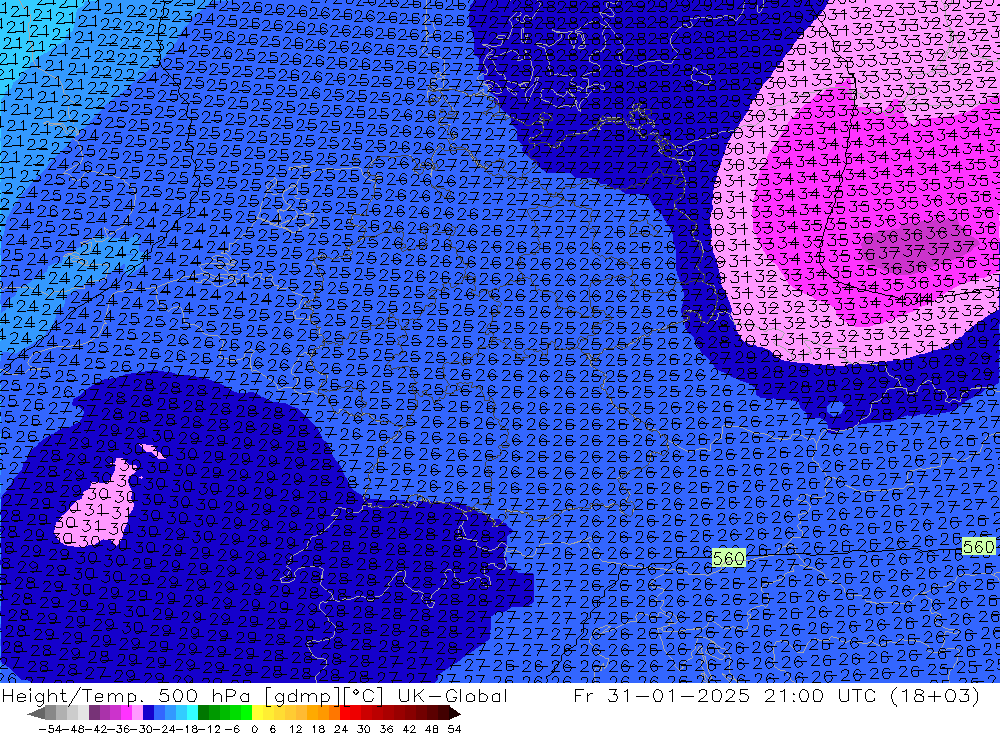
Task: Click the 560 contour label at the map's right edge
Action: pos(978,547)
